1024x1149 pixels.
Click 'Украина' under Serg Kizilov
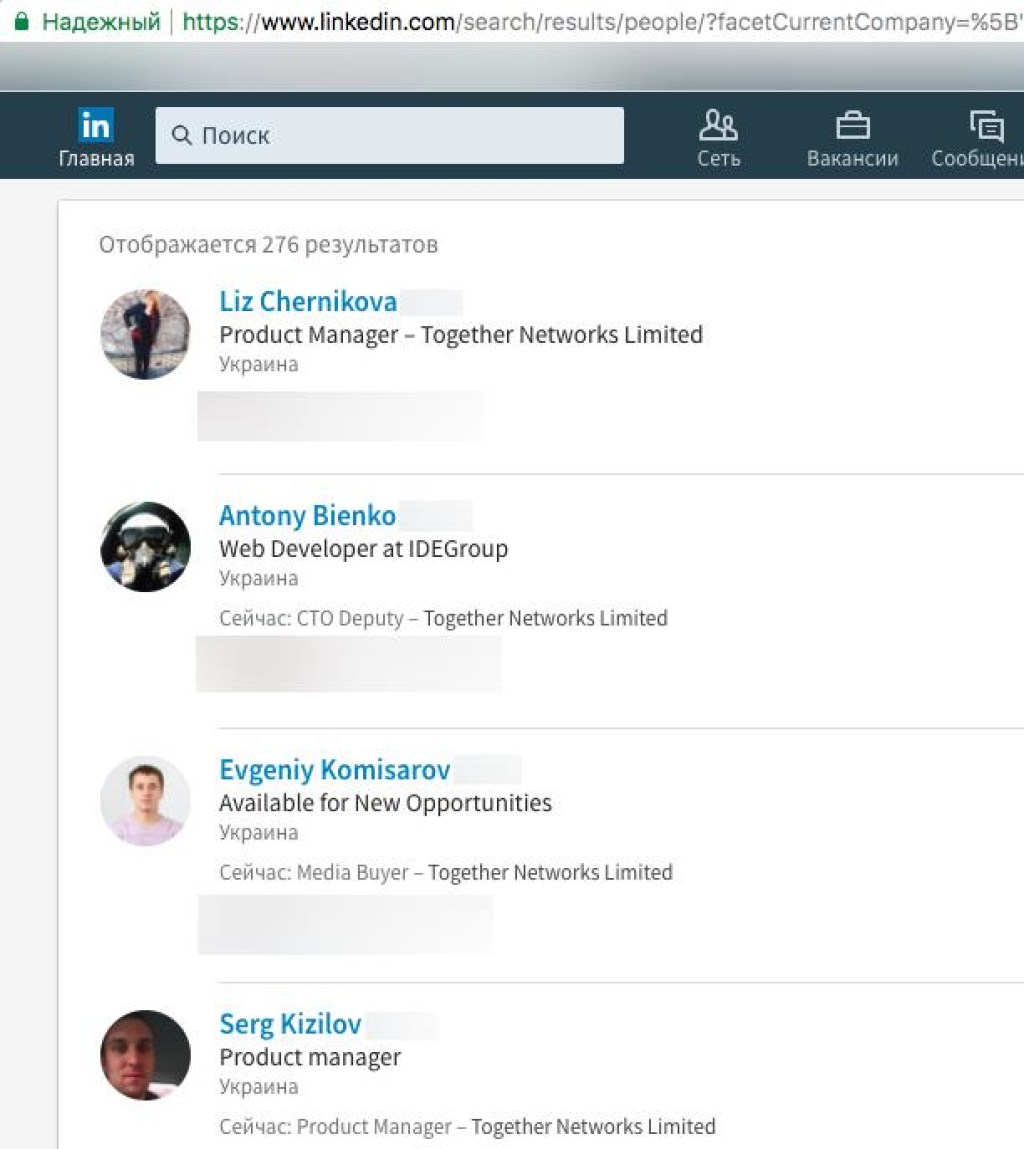coord(259,1087)
